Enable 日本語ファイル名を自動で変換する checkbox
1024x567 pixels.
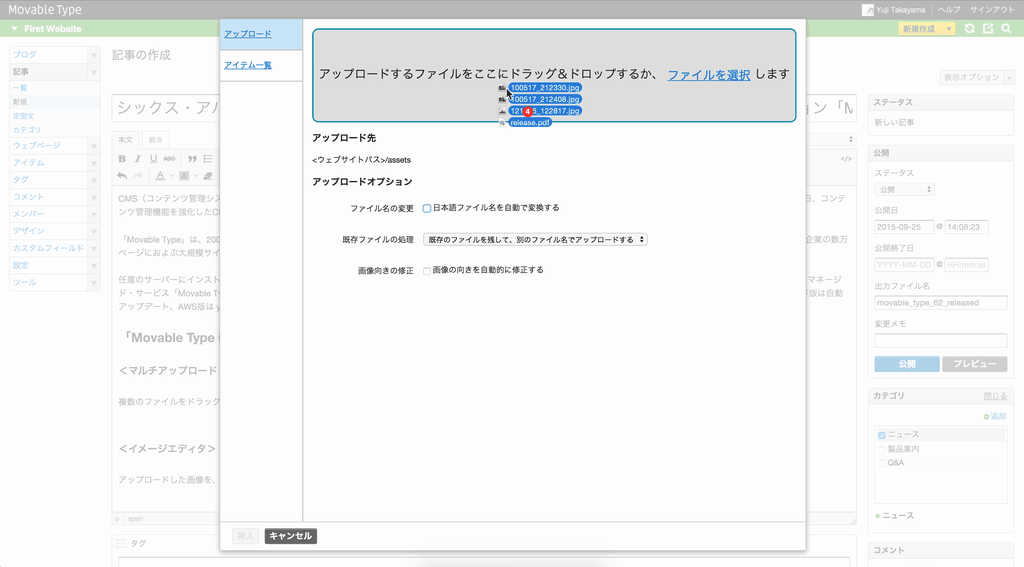pos(427,208)
